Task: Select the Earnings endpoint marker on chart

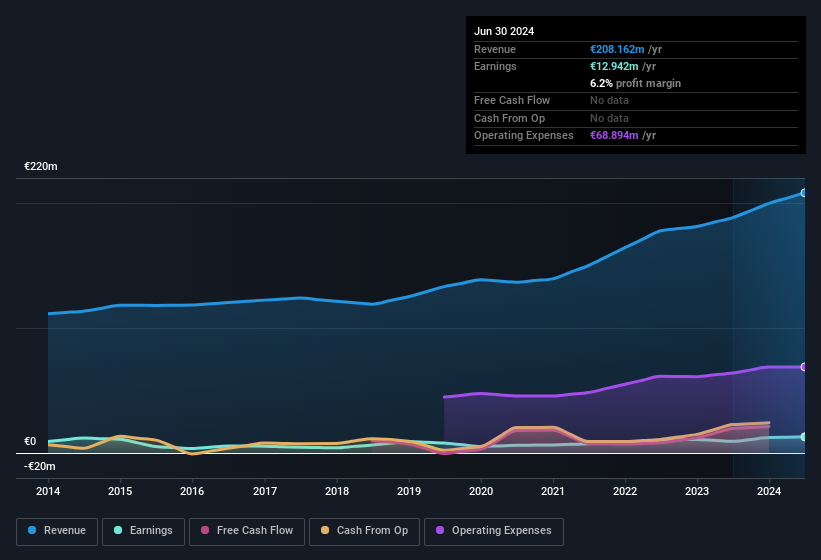Action: 804,436
